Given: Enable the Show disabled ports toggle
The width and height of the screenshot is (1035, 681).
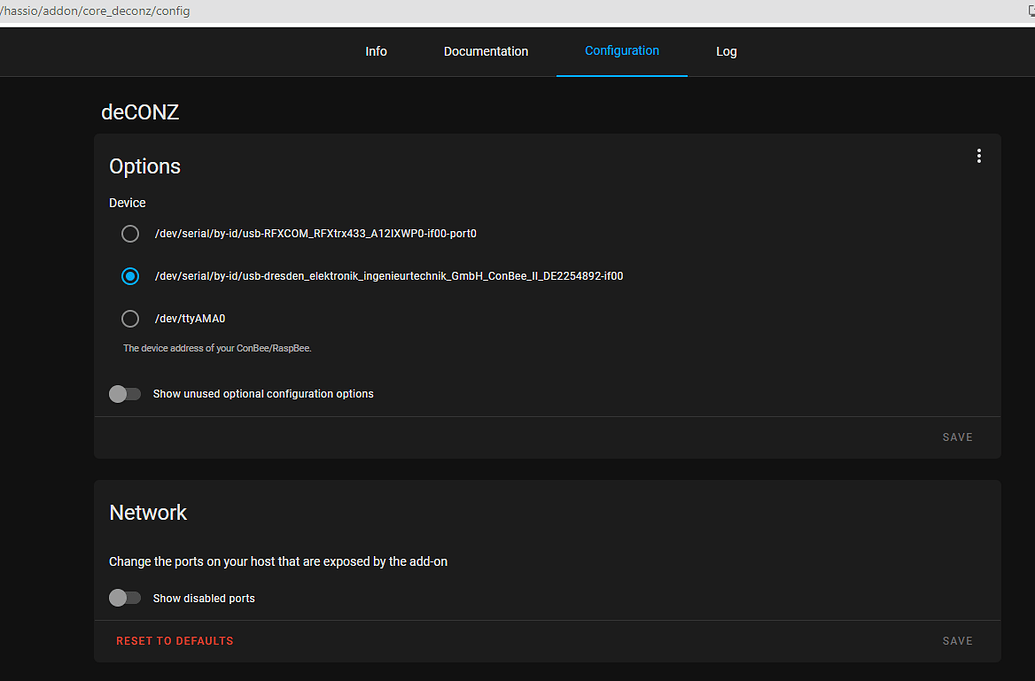Looking at the screenshot, I should (x=125, y=597).
